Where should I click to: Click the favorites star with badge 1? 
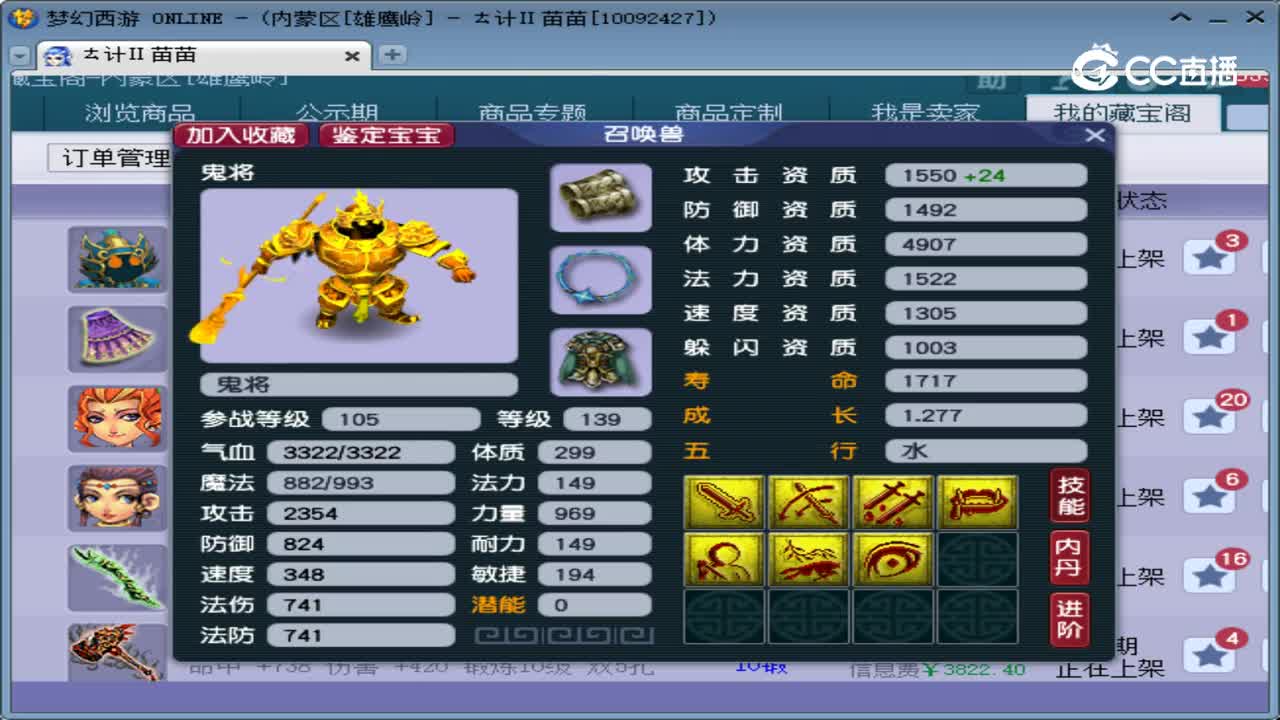(1210, 338)
